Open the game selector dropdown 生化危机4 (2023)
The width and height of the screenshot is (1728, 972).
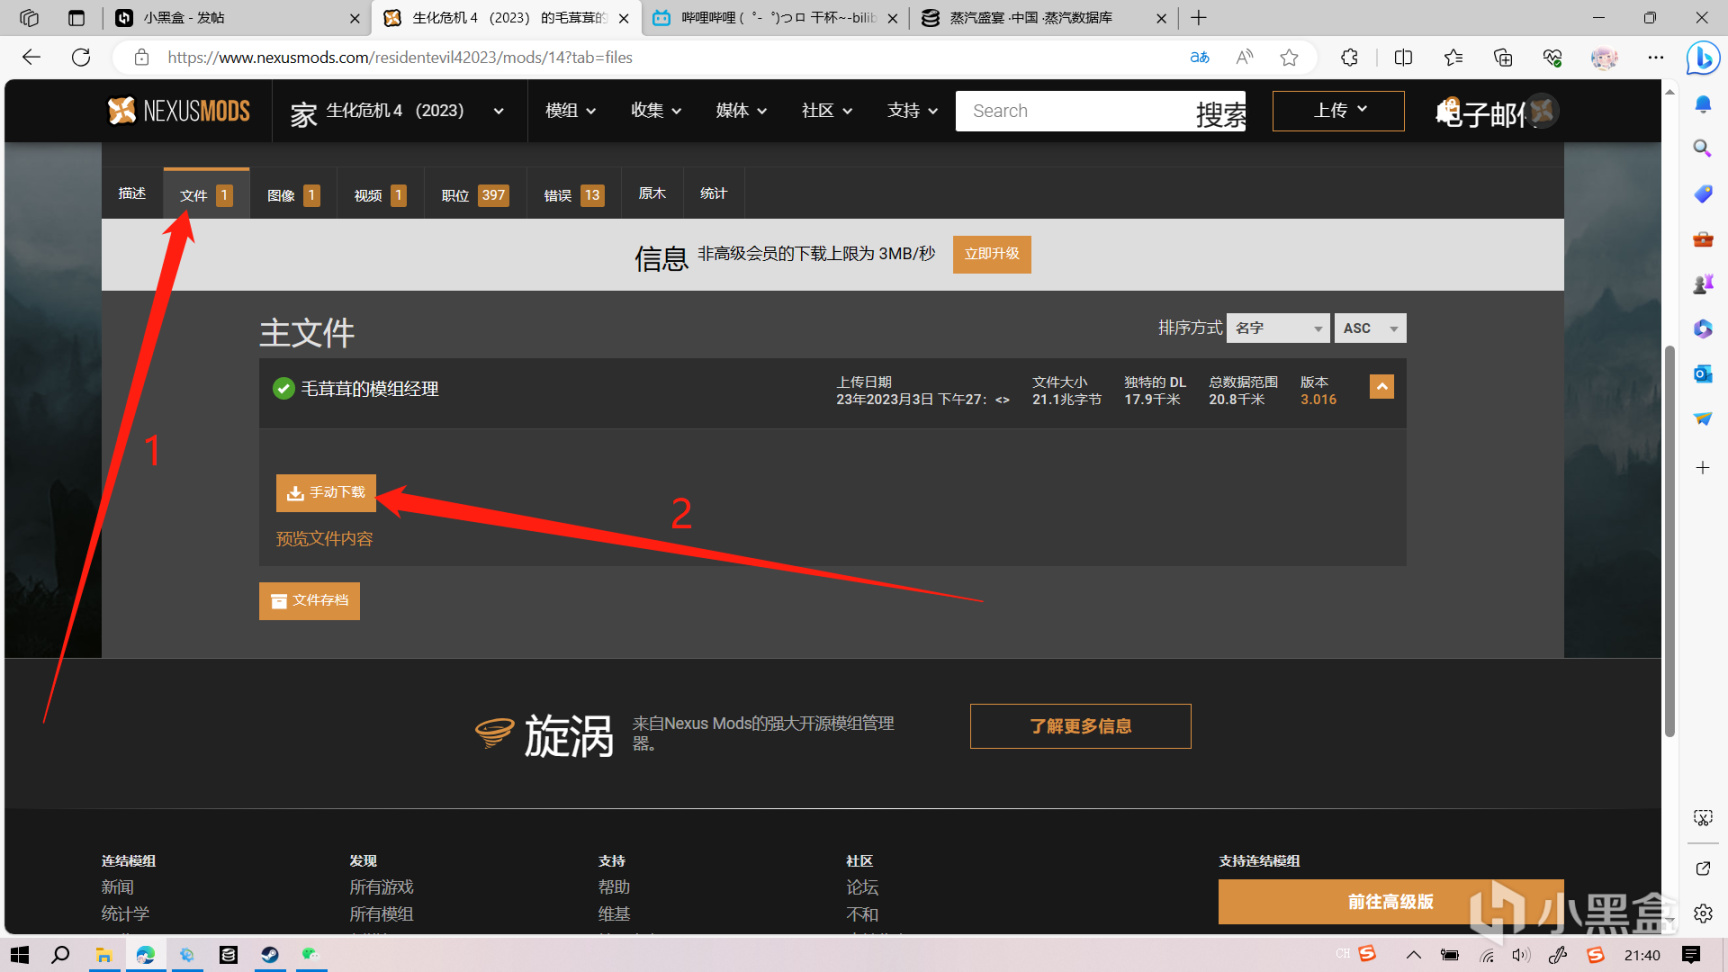pos(397,111)
